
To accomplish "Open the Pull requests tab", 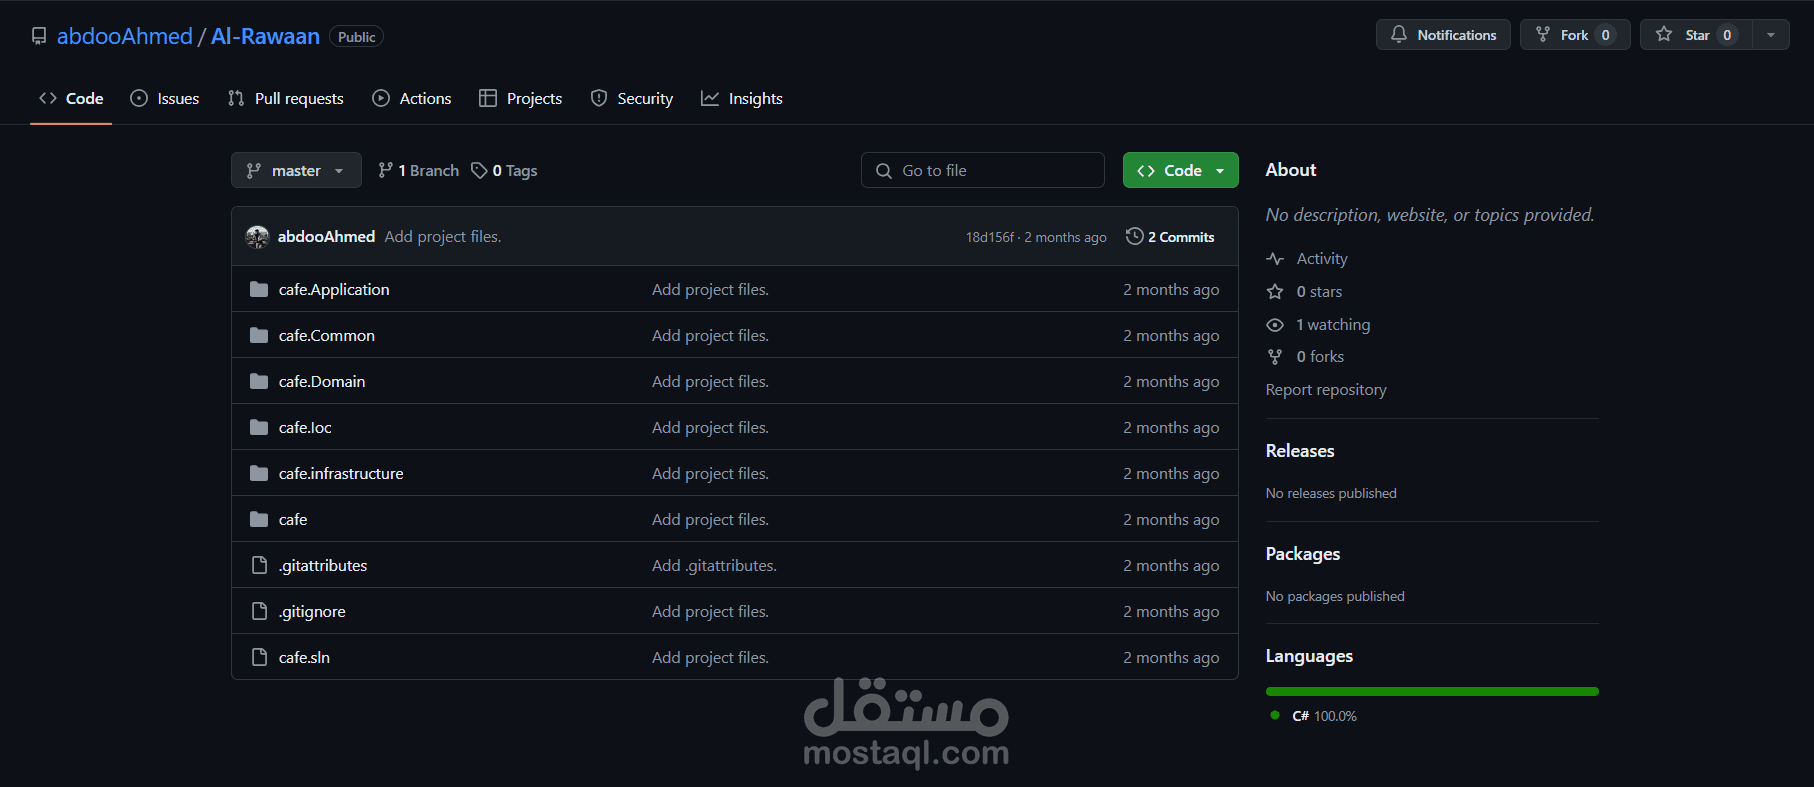I will click(286, 98).
